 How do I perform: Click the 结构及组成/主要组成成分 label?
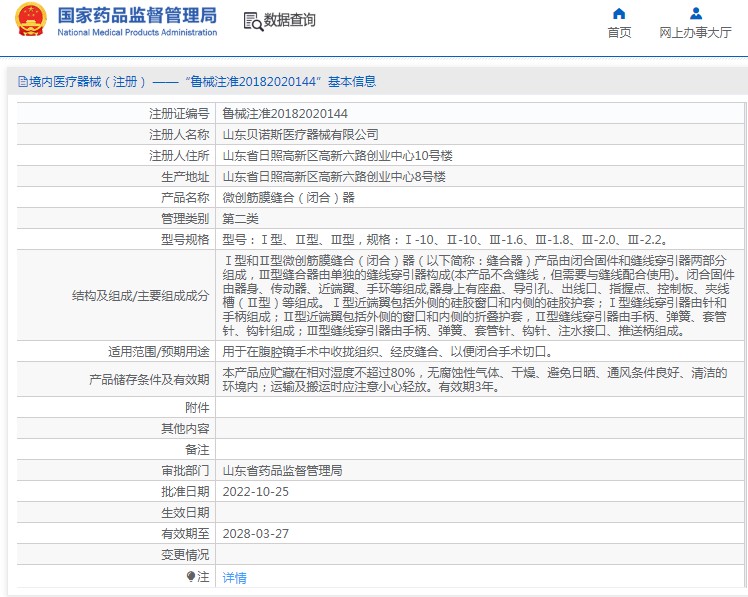pyautogui.click(x=141, y=296)
